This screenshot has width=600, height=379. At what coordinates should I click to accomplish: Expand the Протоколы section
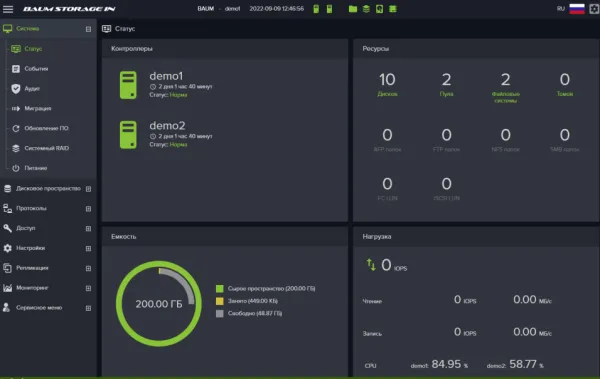tap(88, 209)
